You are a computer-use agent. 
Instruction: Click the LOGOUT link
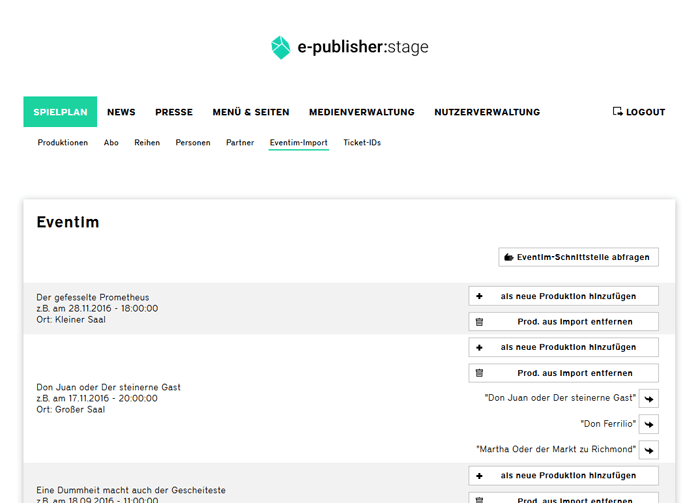point(639,112)
